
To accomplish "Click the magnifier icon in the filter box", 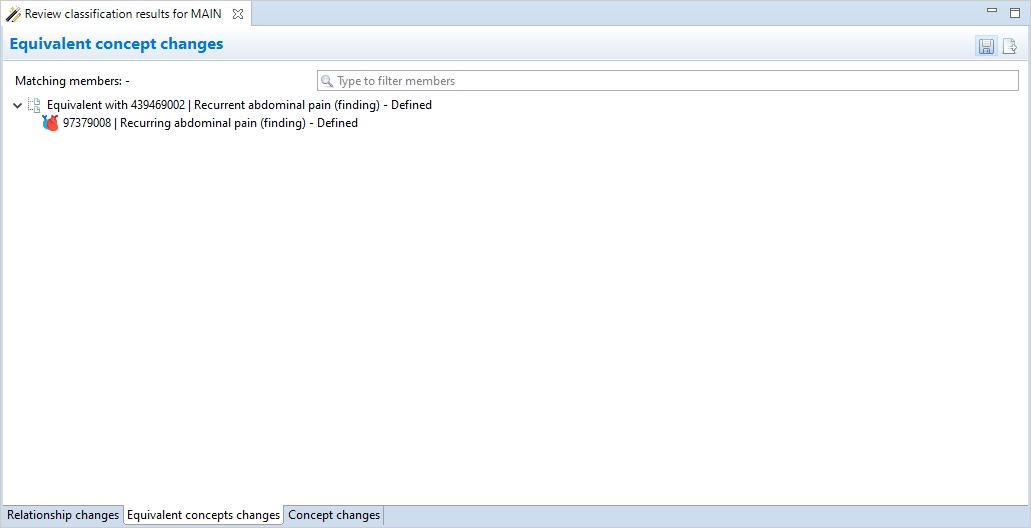I will (327, 81).
